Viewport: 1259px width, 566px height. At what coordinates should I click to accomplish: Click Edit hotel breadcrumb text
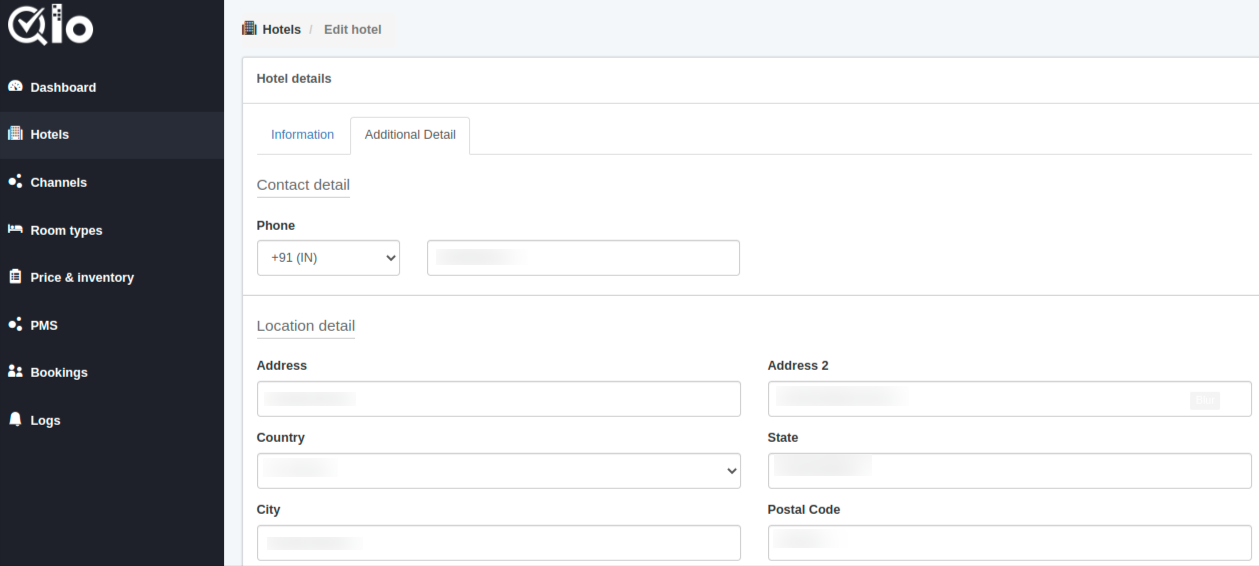click(x=353, y=29)
